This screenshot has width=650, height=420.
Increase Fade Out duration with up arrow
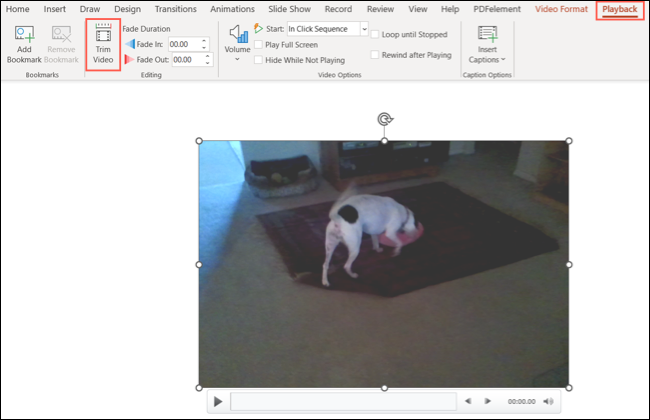207,56
